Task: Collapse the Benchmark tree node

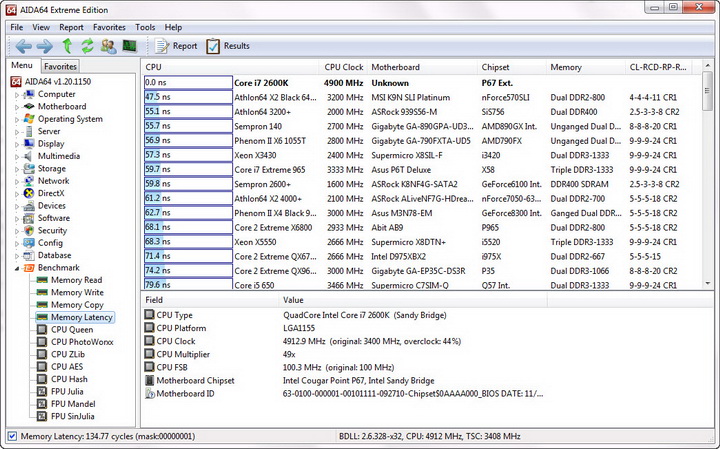Action: coord(17,269)
